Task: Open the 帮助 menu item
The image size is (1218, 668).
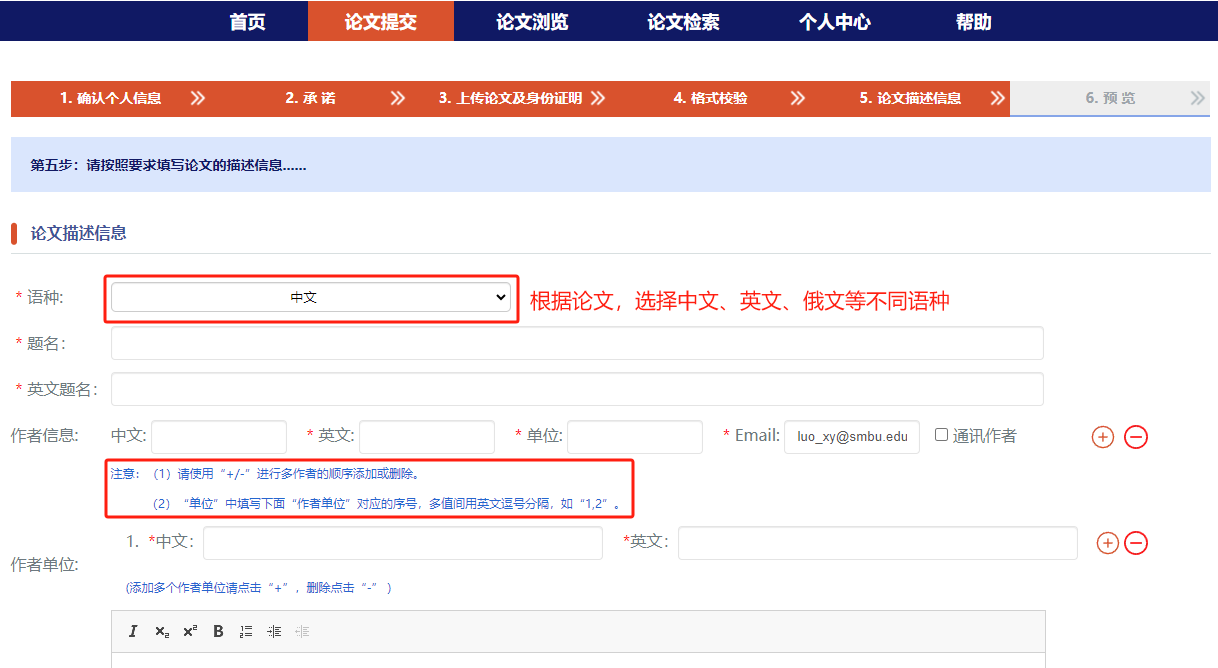Action: (x=973, y=21)
